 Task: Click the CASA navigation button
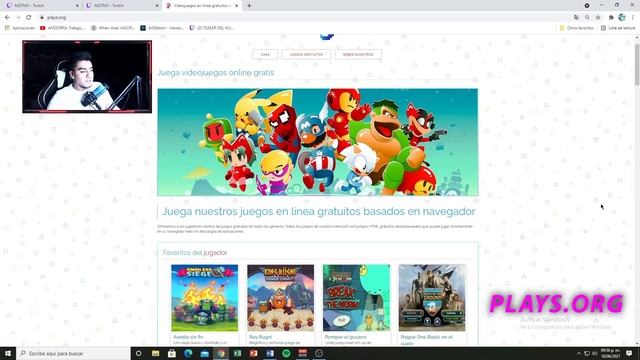[265, 54]
